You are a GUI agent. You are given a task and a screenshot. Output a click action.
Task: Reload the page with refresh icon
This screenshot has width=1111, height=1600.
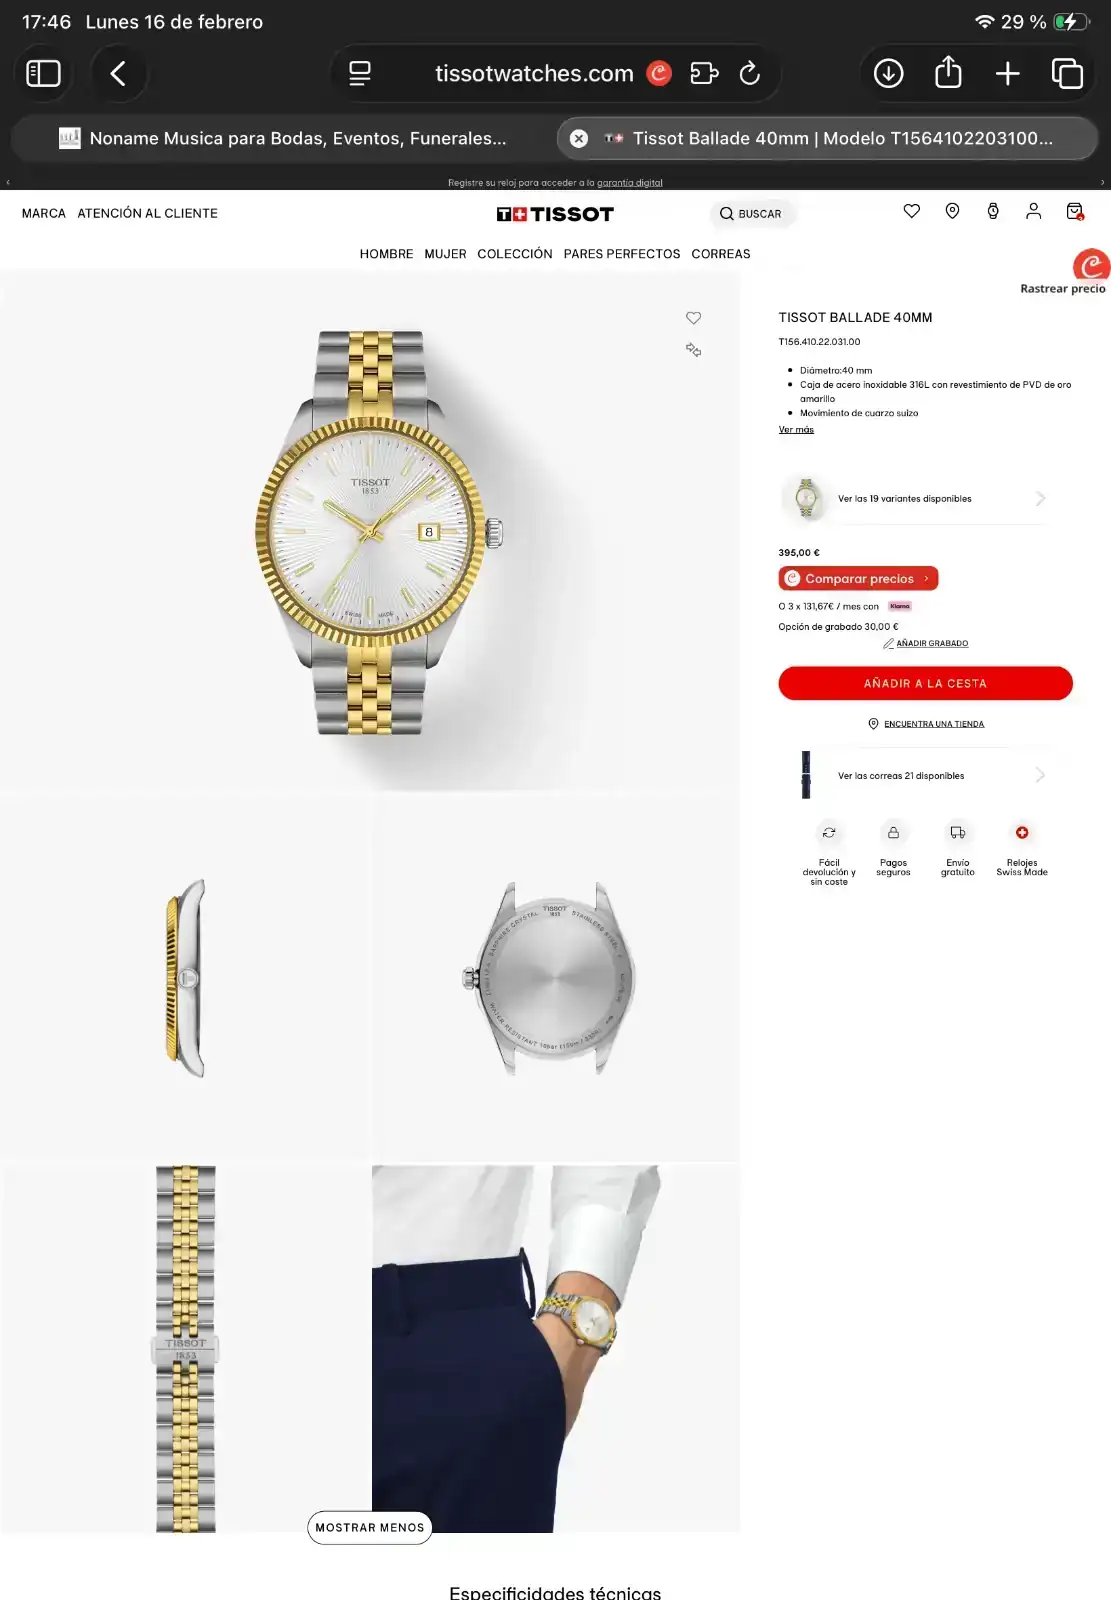click(x=749, y=73)
